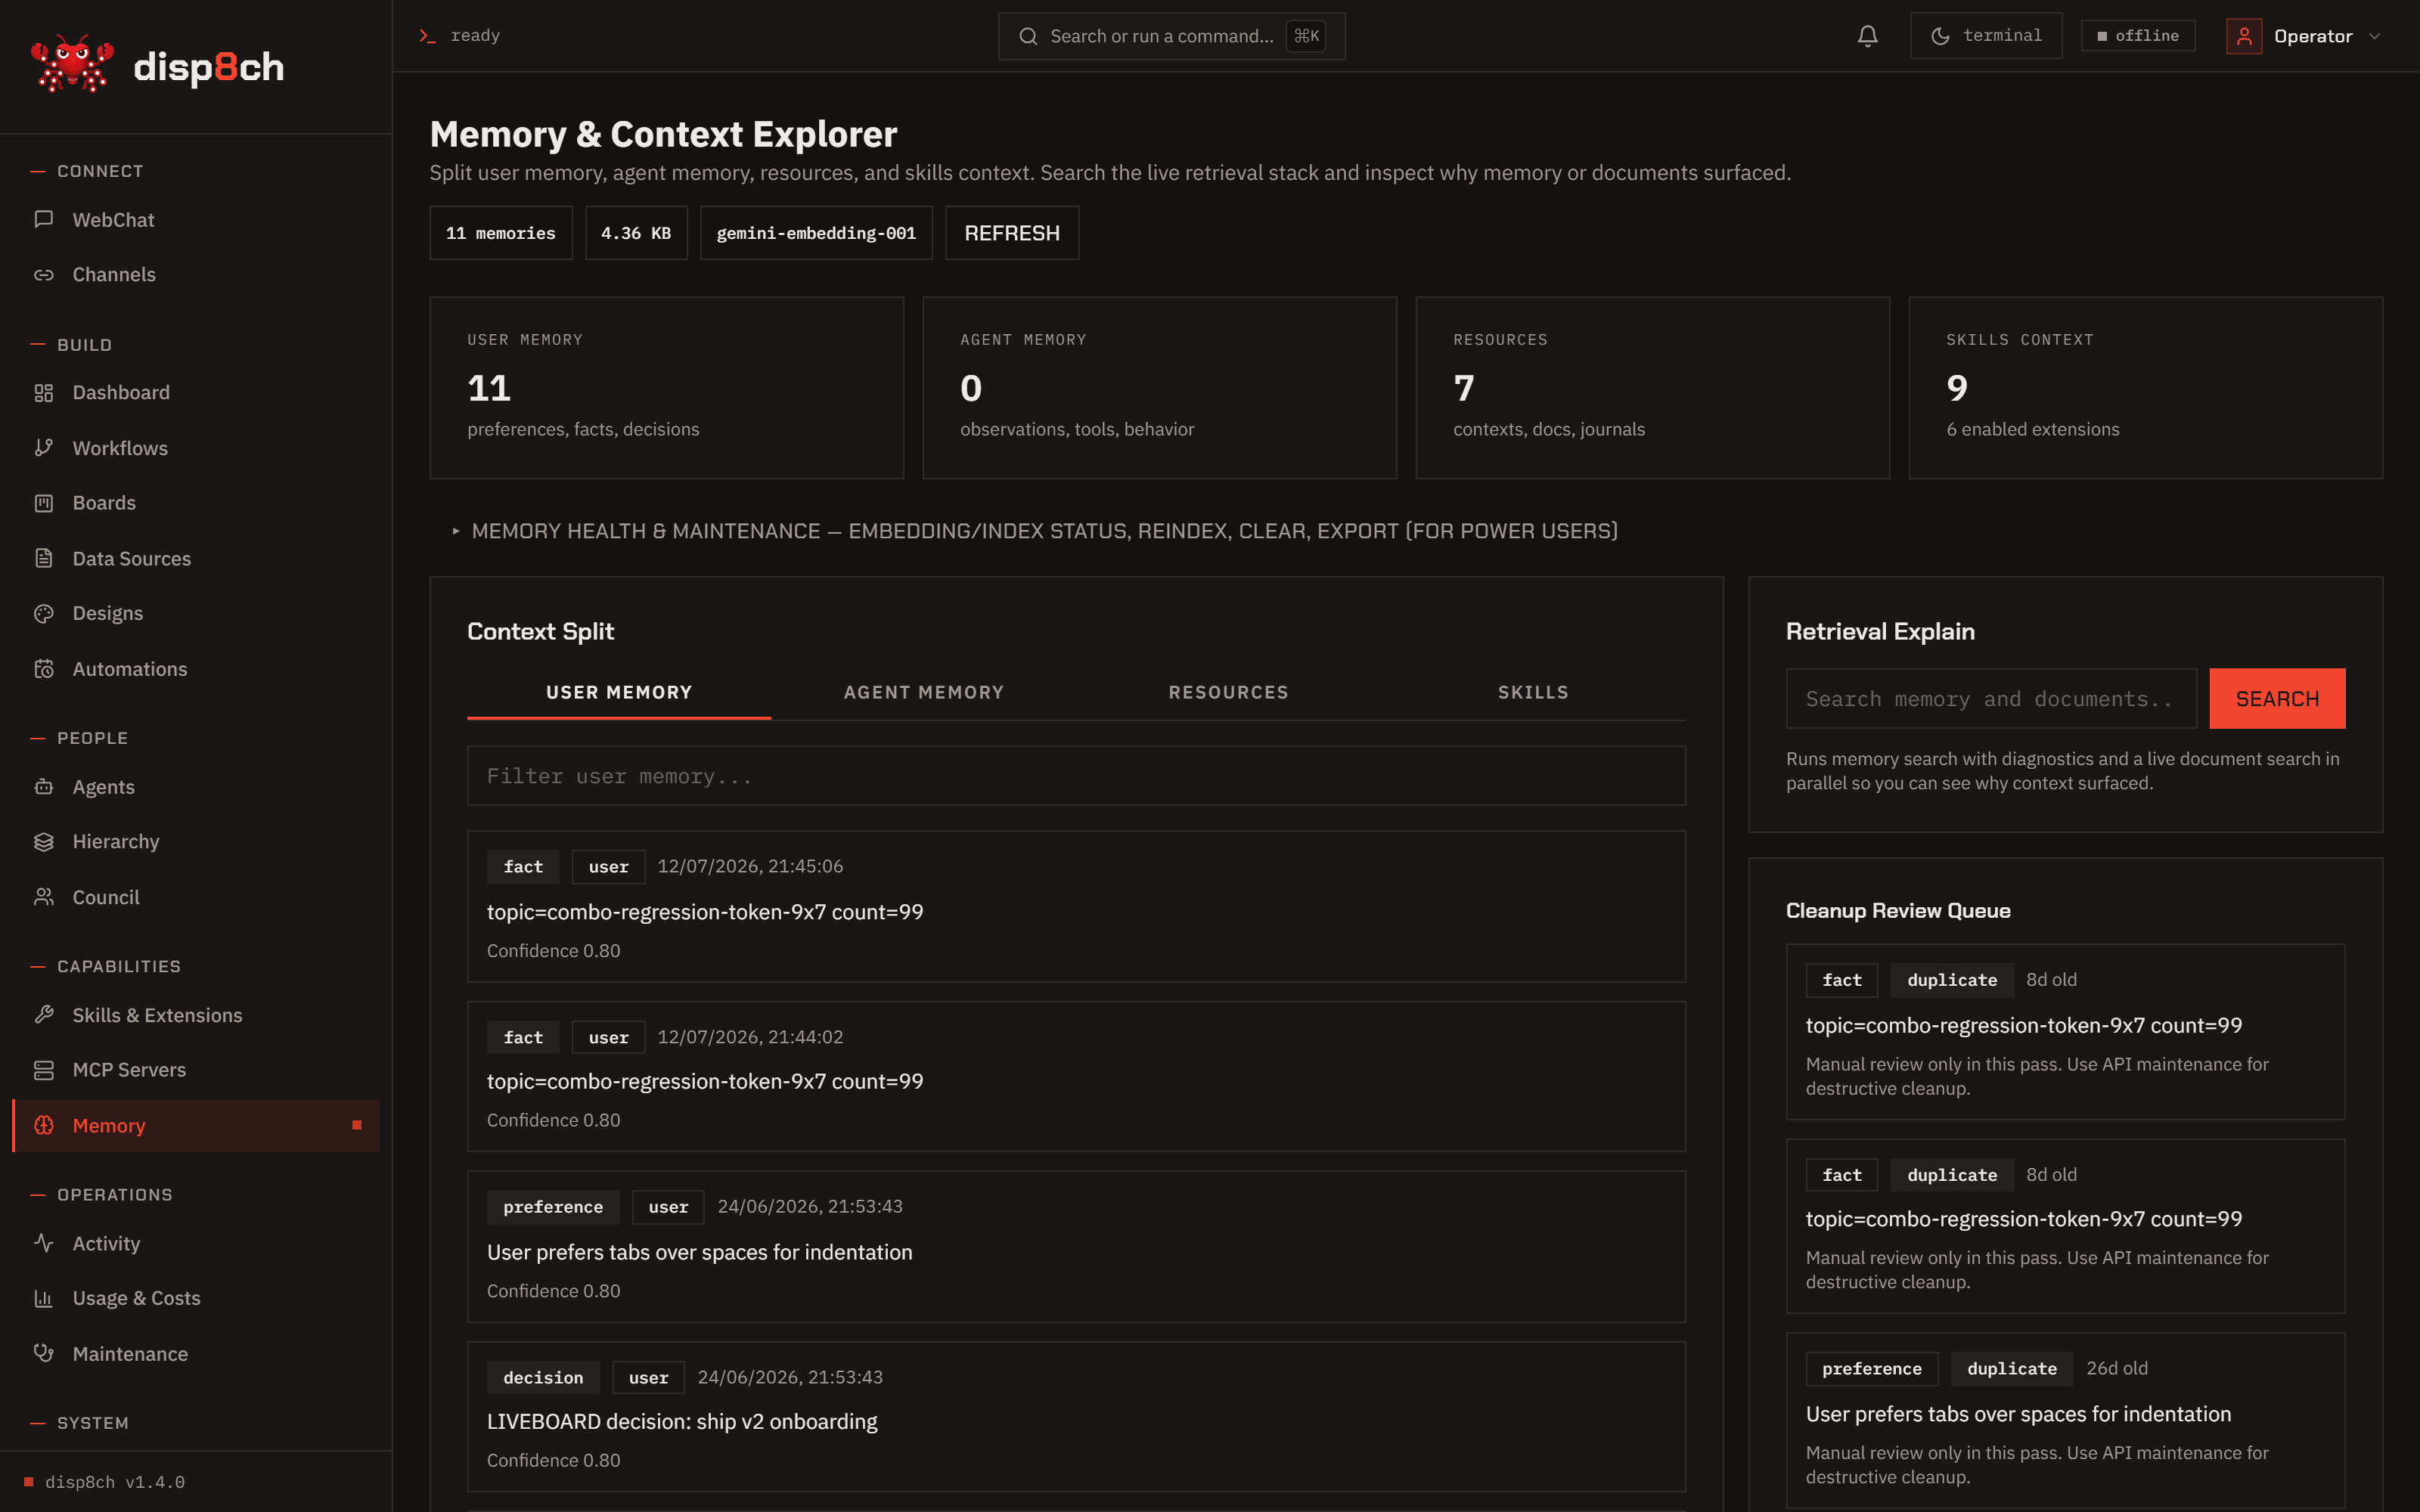
Task: Click the disp8ch v1.4.0 version label
Action: pos(115,1482)
